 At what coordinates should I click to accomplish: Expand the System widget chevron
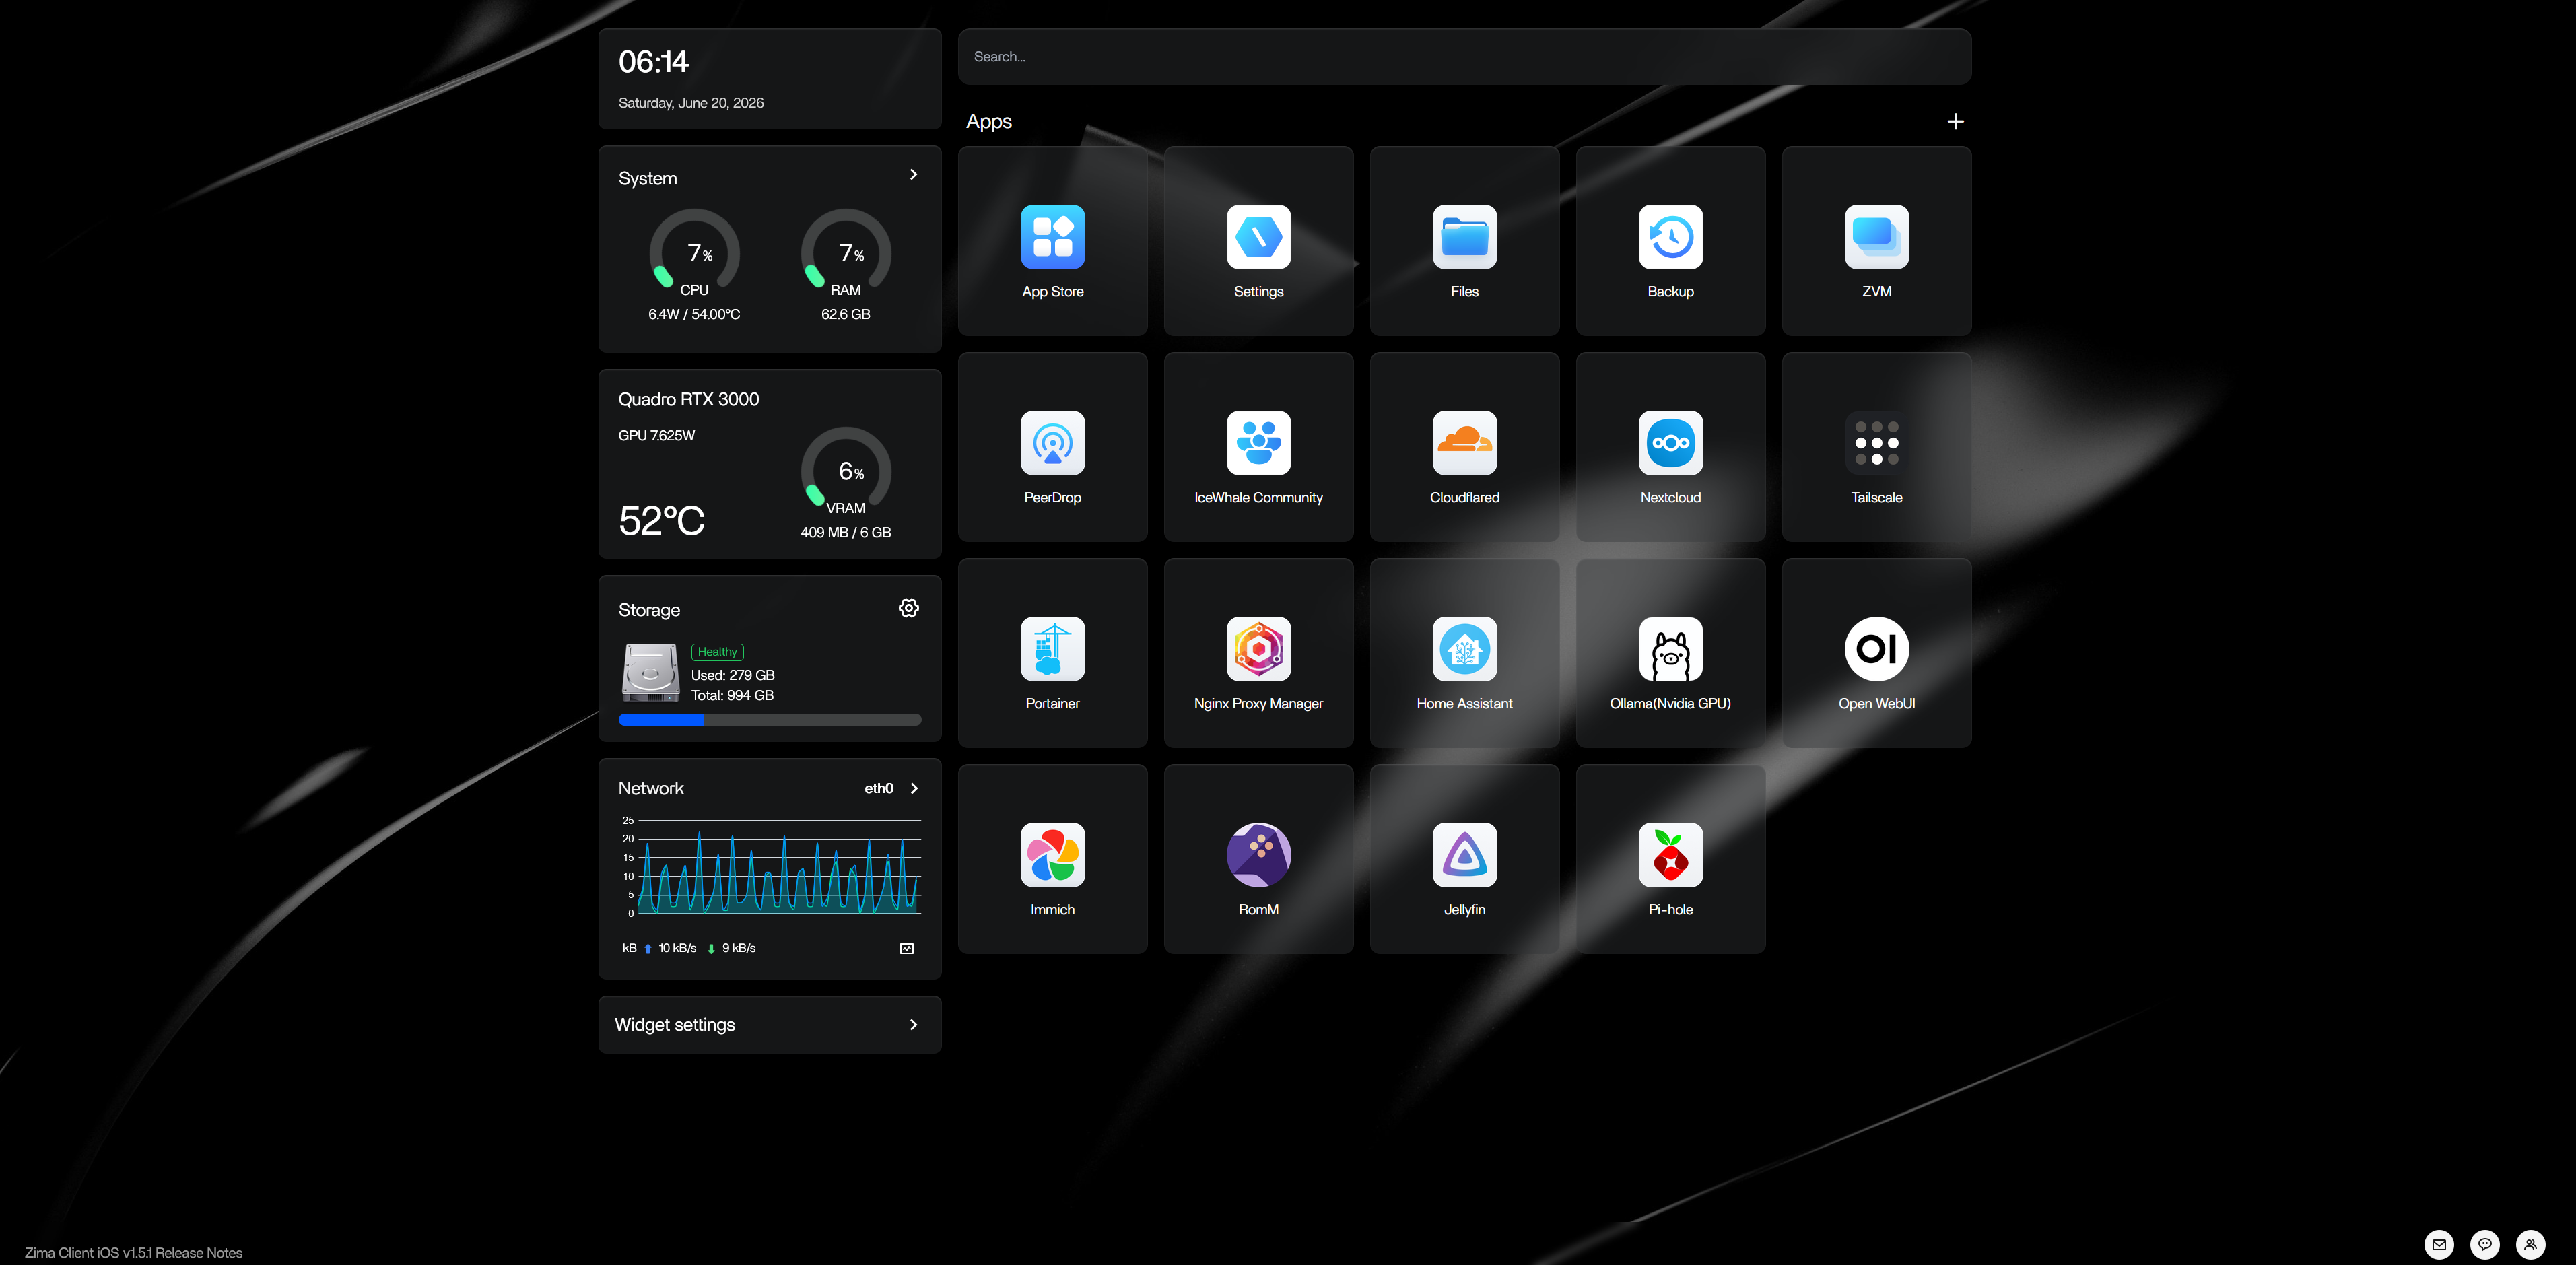(x=913, y=174)
